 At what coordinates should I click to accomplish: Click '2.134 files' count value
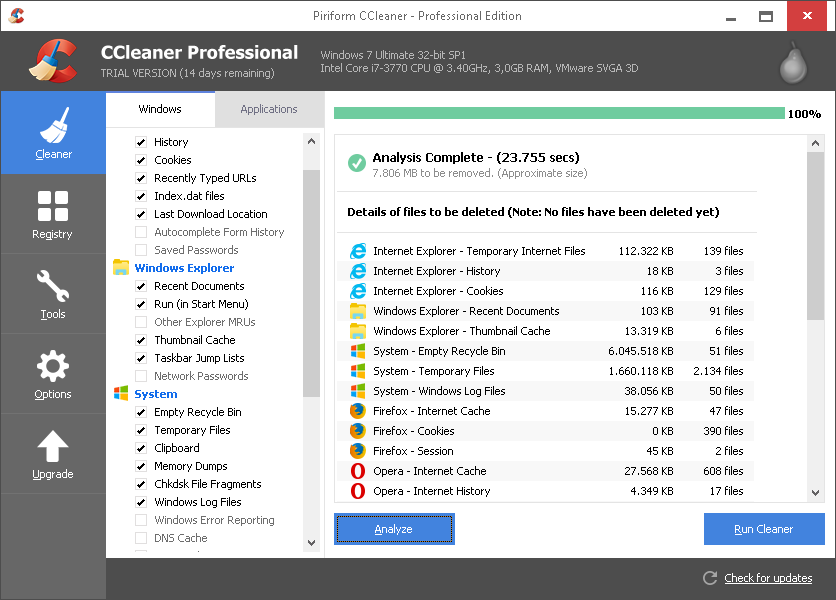[718, 371]
